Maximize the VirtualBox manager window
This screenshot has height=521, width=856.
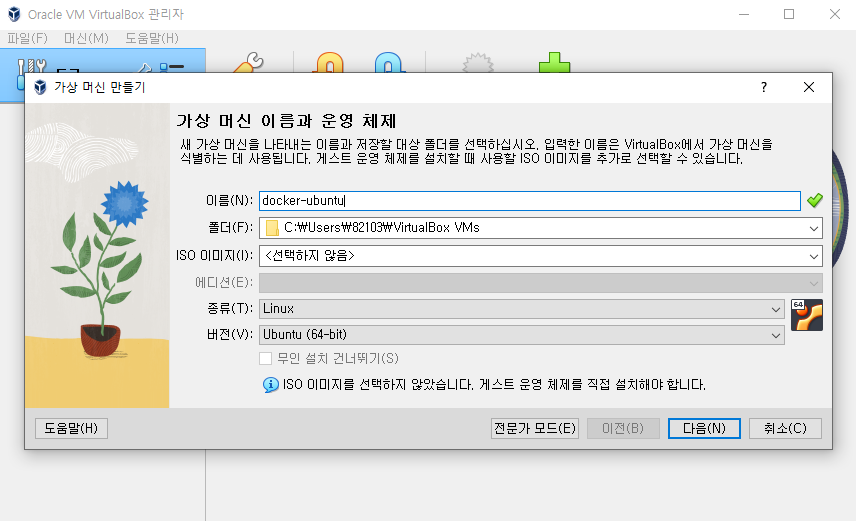point(789,14)
